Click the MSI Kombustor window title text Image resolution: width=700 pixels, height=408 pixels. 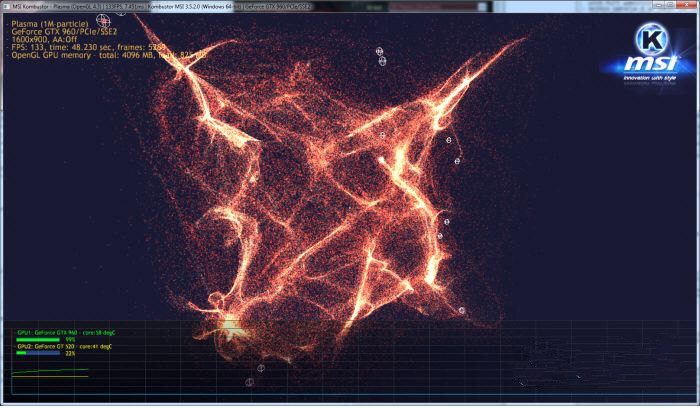pyautogui.click(x=162, y=7)
